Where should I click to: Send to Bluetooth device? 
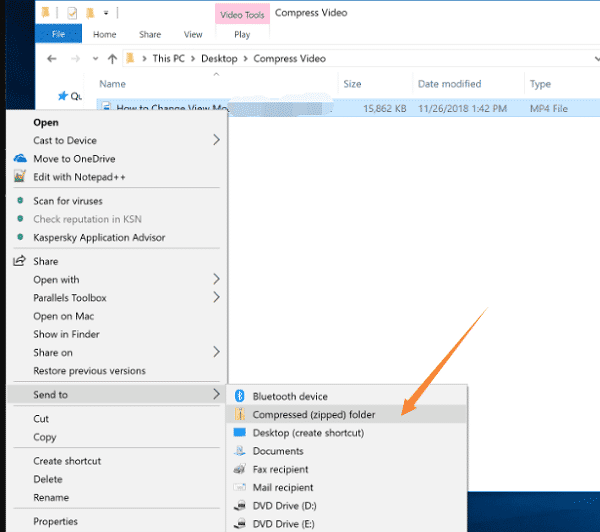tap(347, 396)
